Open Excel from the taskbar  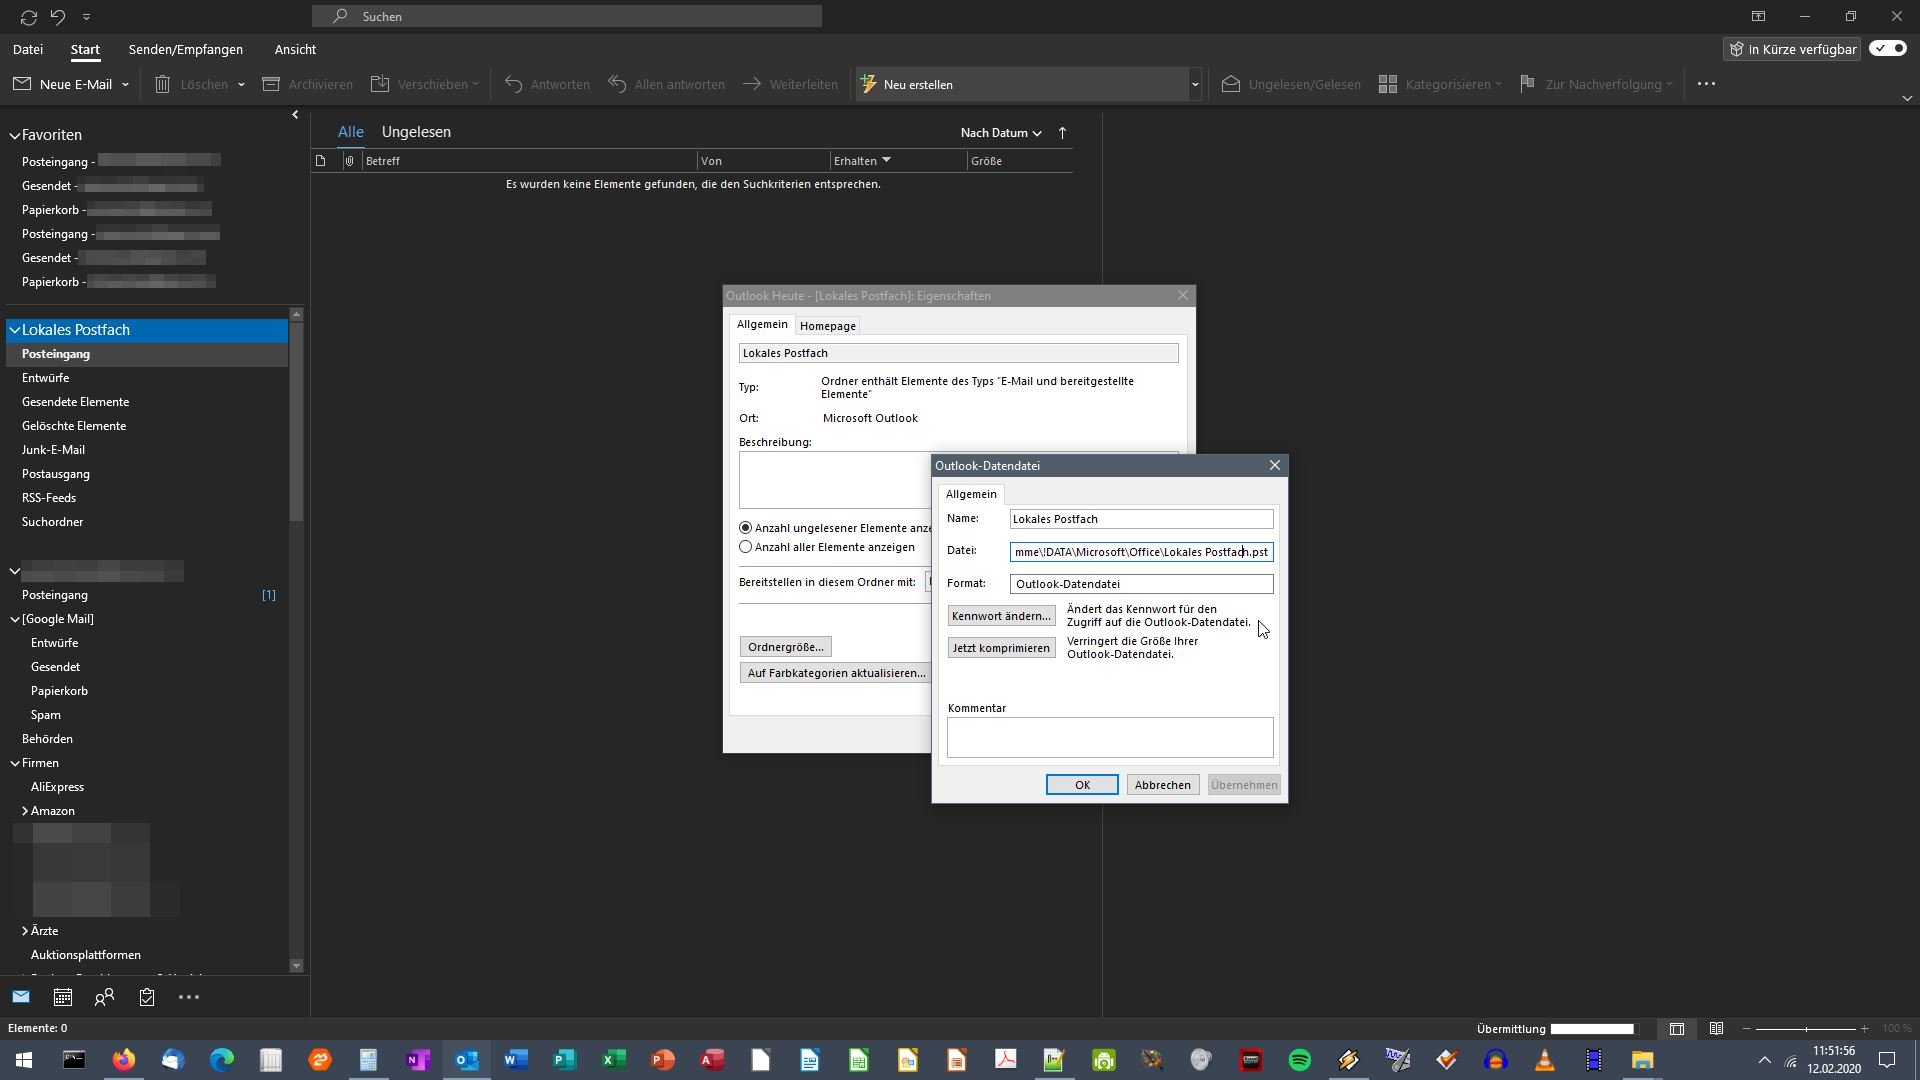pyautogui.click(x=614, y=1060)
